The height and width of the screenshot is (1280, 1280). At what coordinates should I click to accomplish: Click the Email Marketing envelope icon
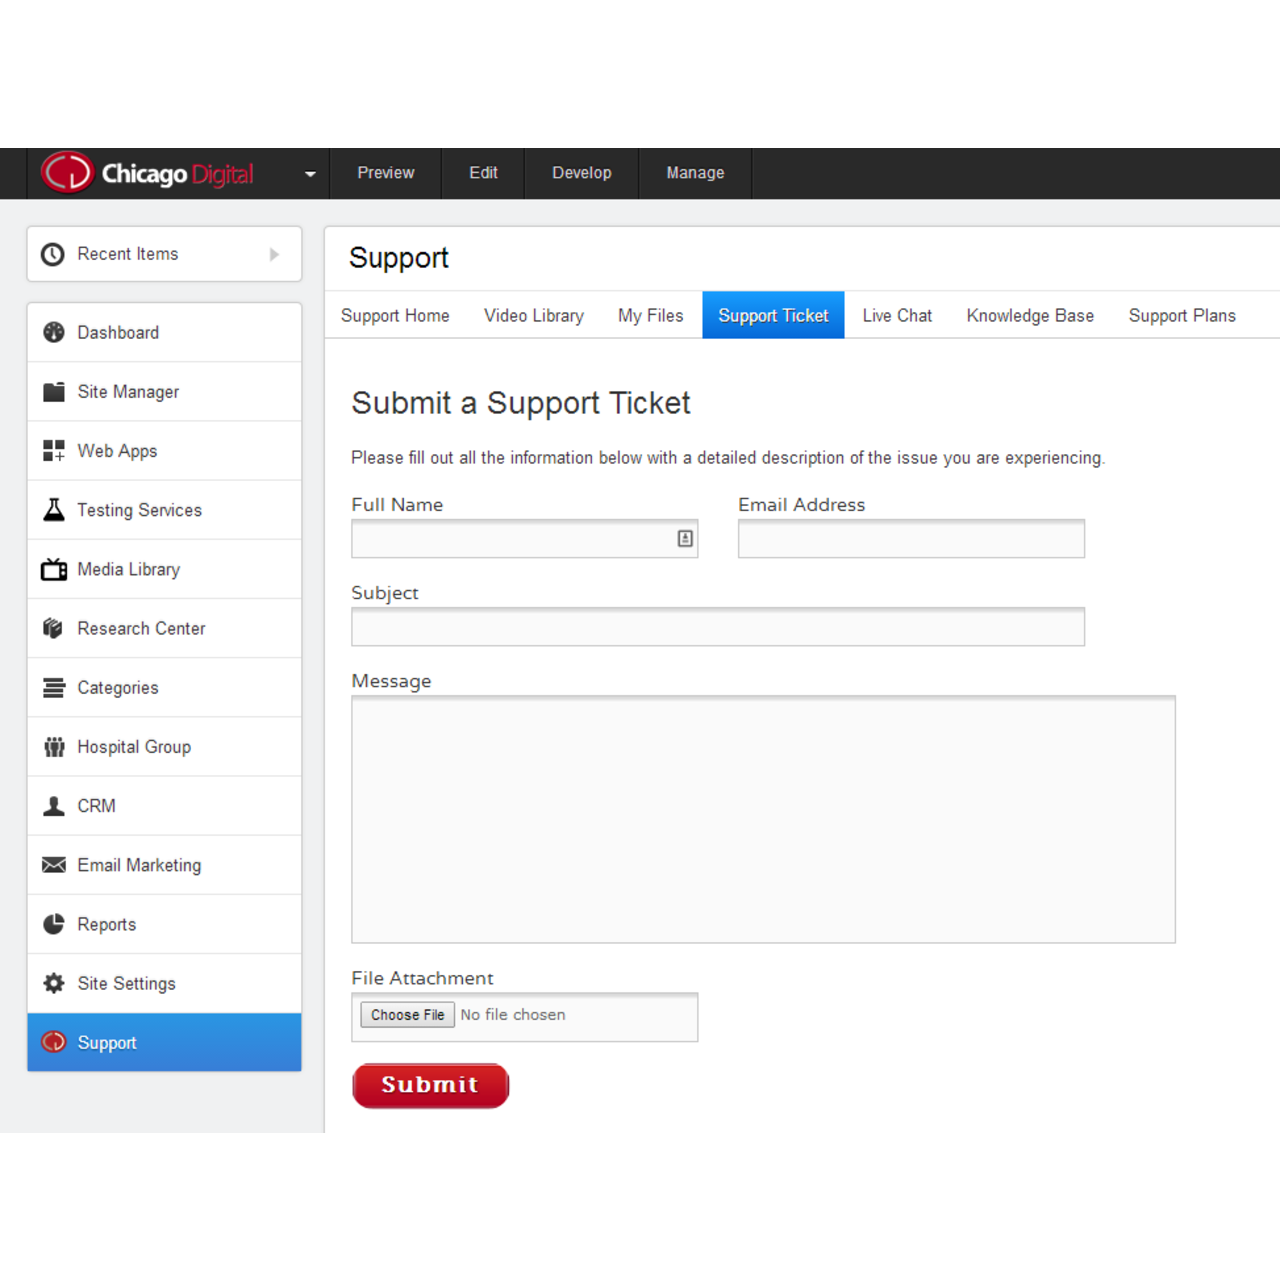click(x=53, y=865)
